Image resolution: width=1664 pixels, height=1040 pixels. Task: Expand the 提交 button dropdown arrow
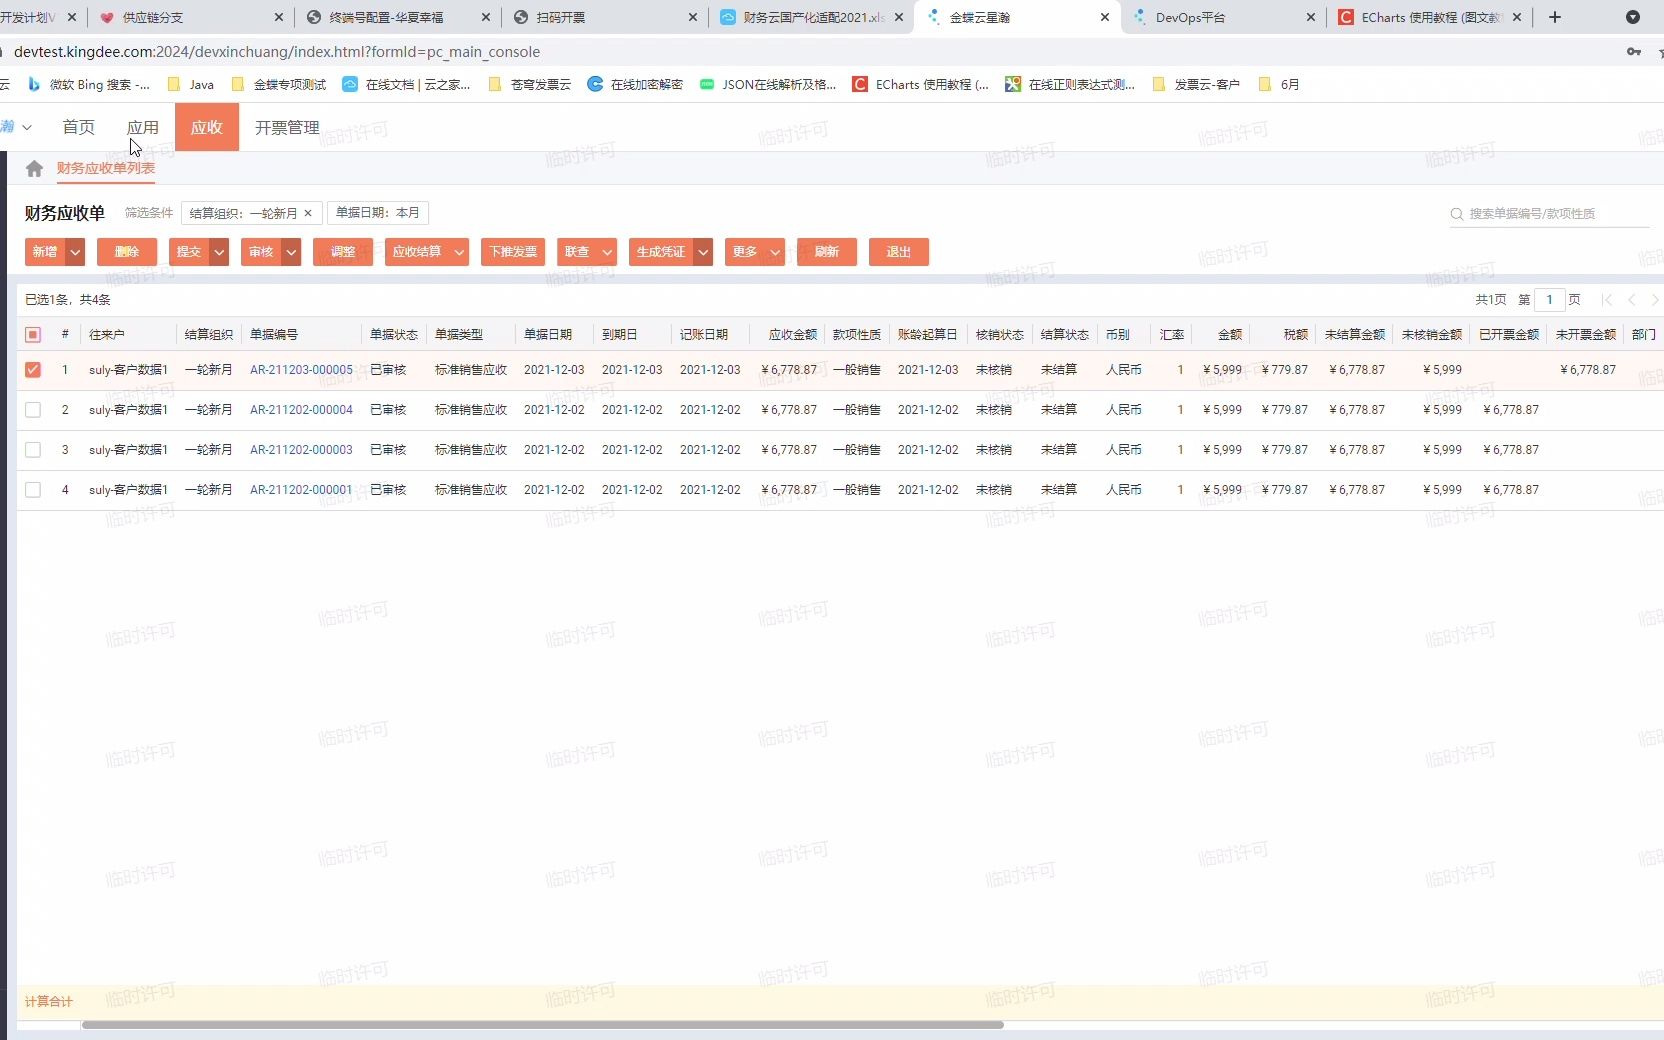(x=219, y=252)
